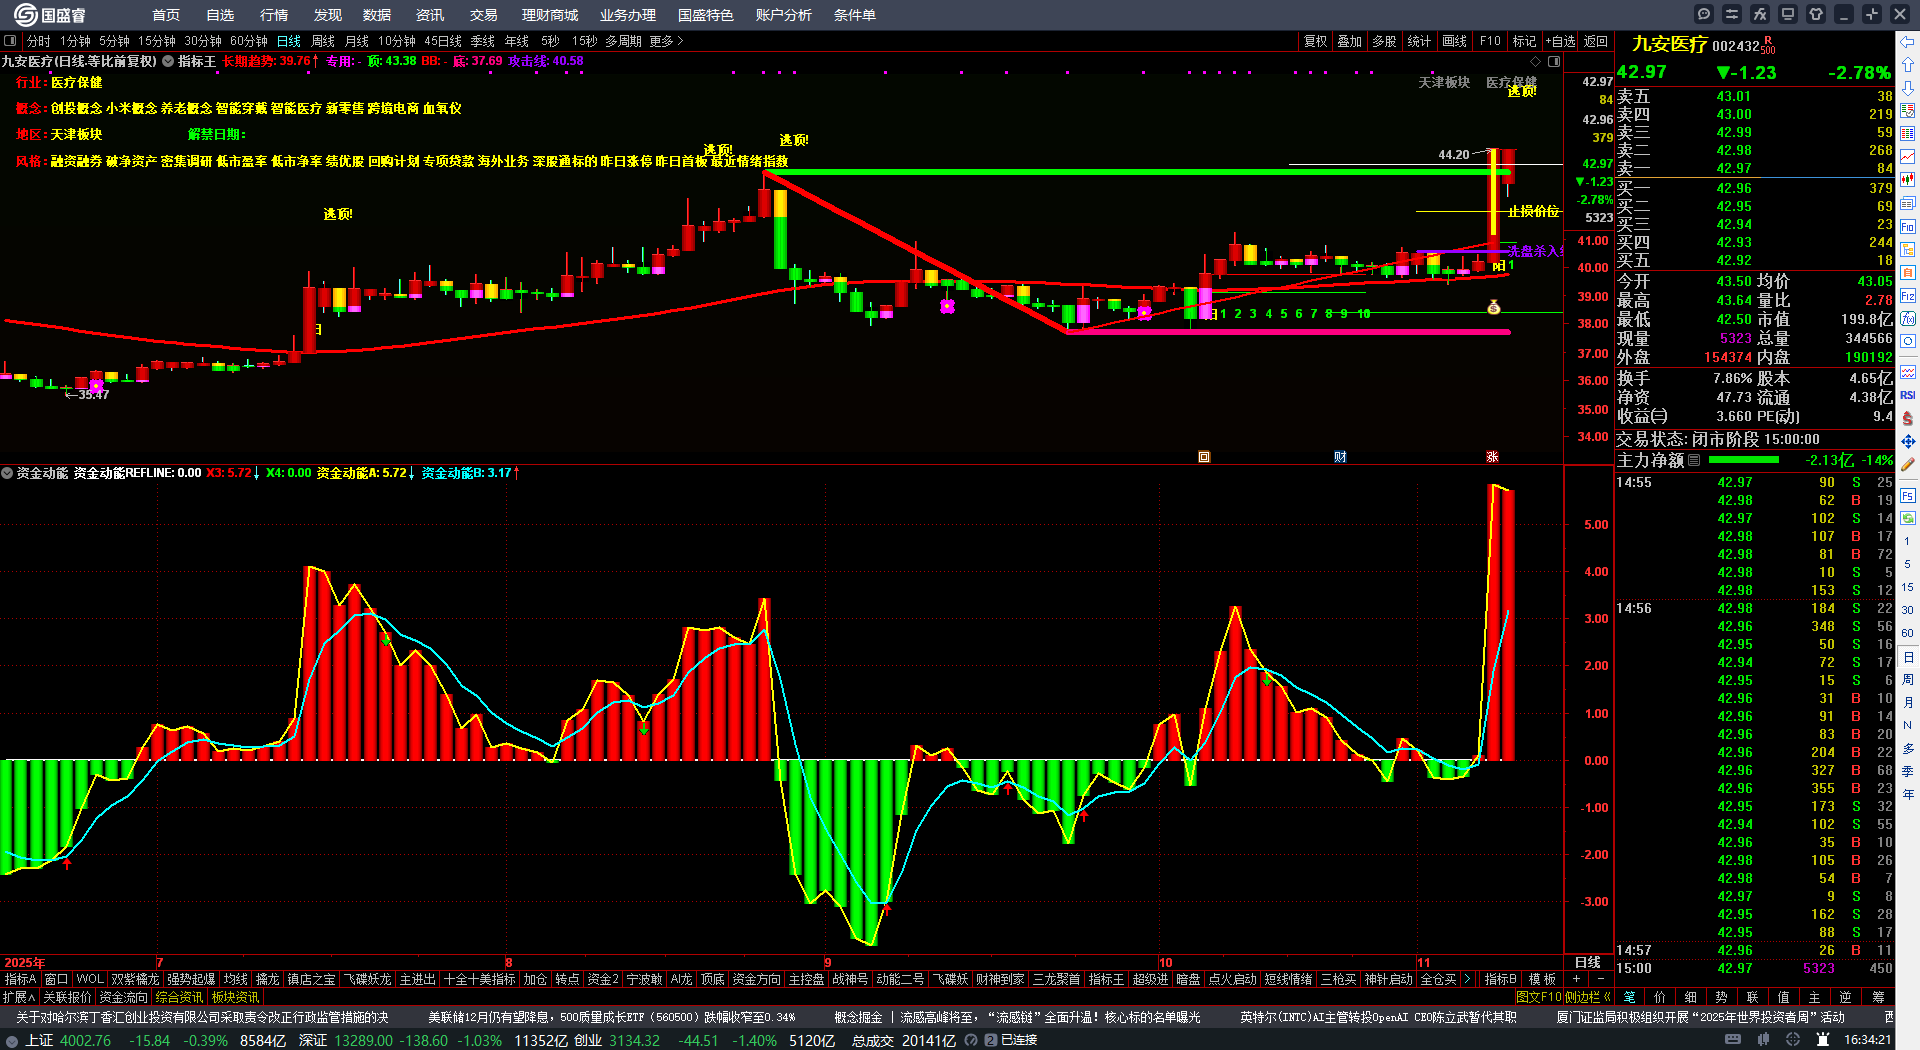Open the candlestick chart sidebar icon
Screen dimensions: 1920x1050
pos(1908,180)
